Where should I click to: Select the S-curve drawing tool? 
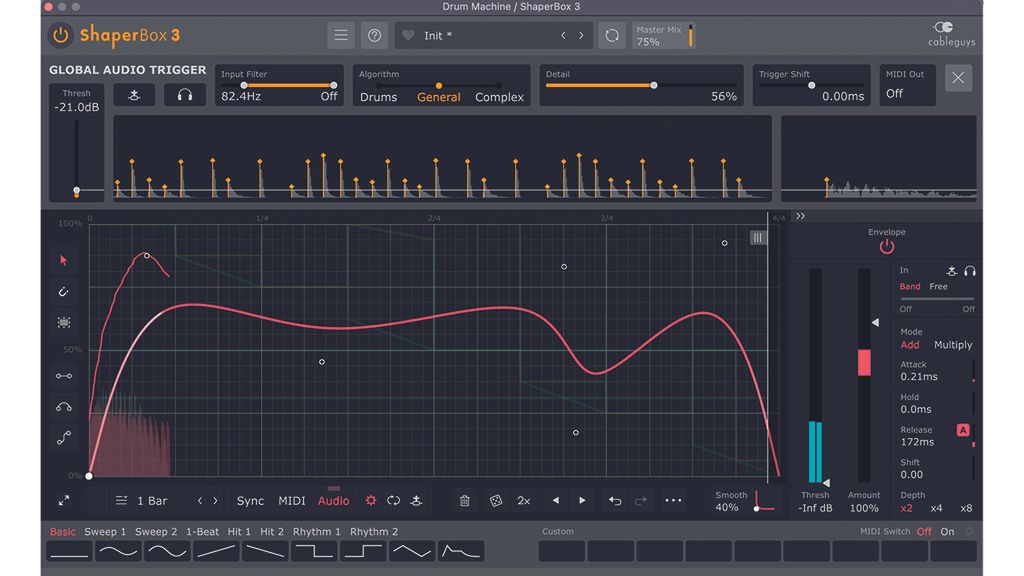tap(63, 438)
